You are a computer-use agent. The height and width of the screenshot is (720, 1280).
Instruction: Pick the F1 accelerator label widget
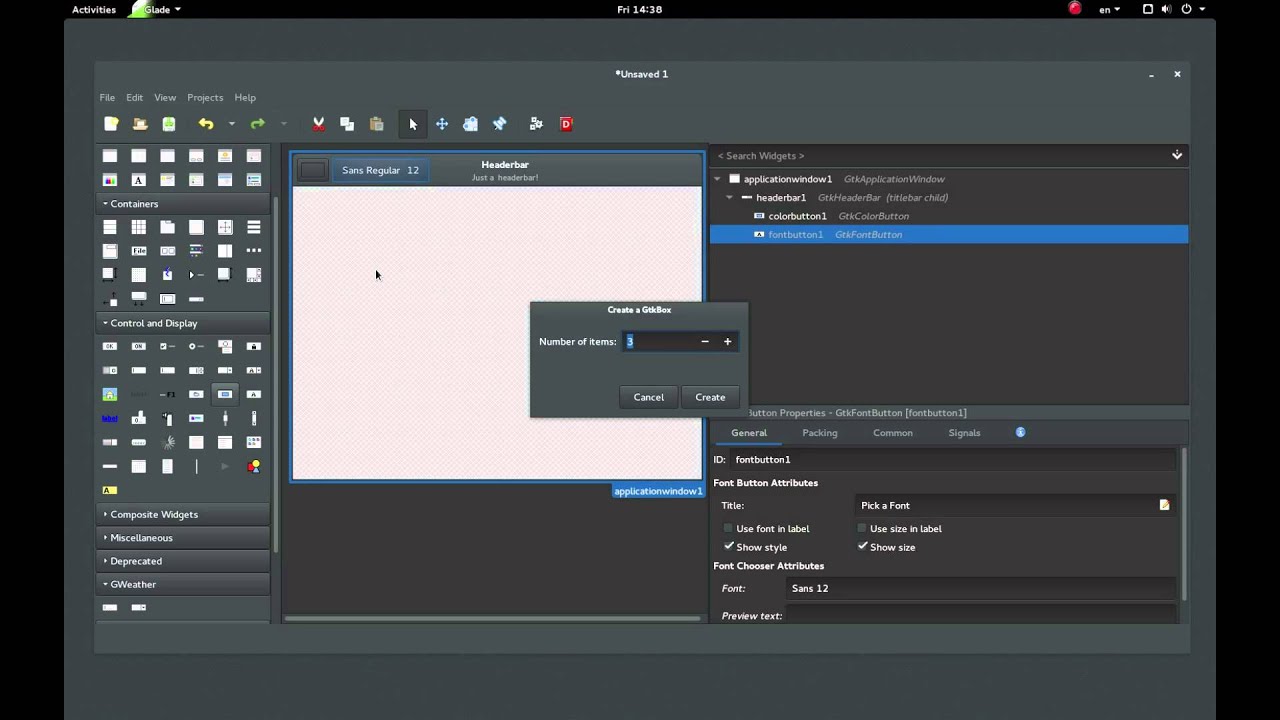click(167, 394)
